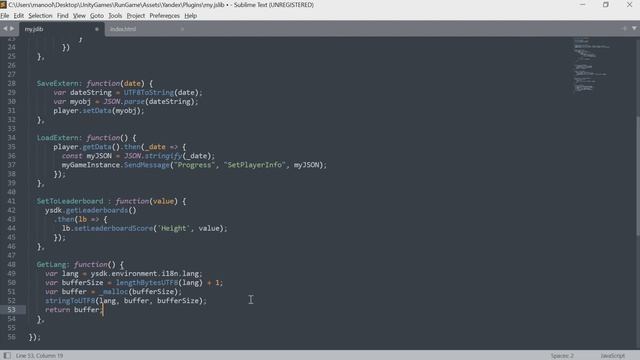This screenshot has height=360, width=640.
Task: Click on getLeaderboards call
Action: [97, 210]
